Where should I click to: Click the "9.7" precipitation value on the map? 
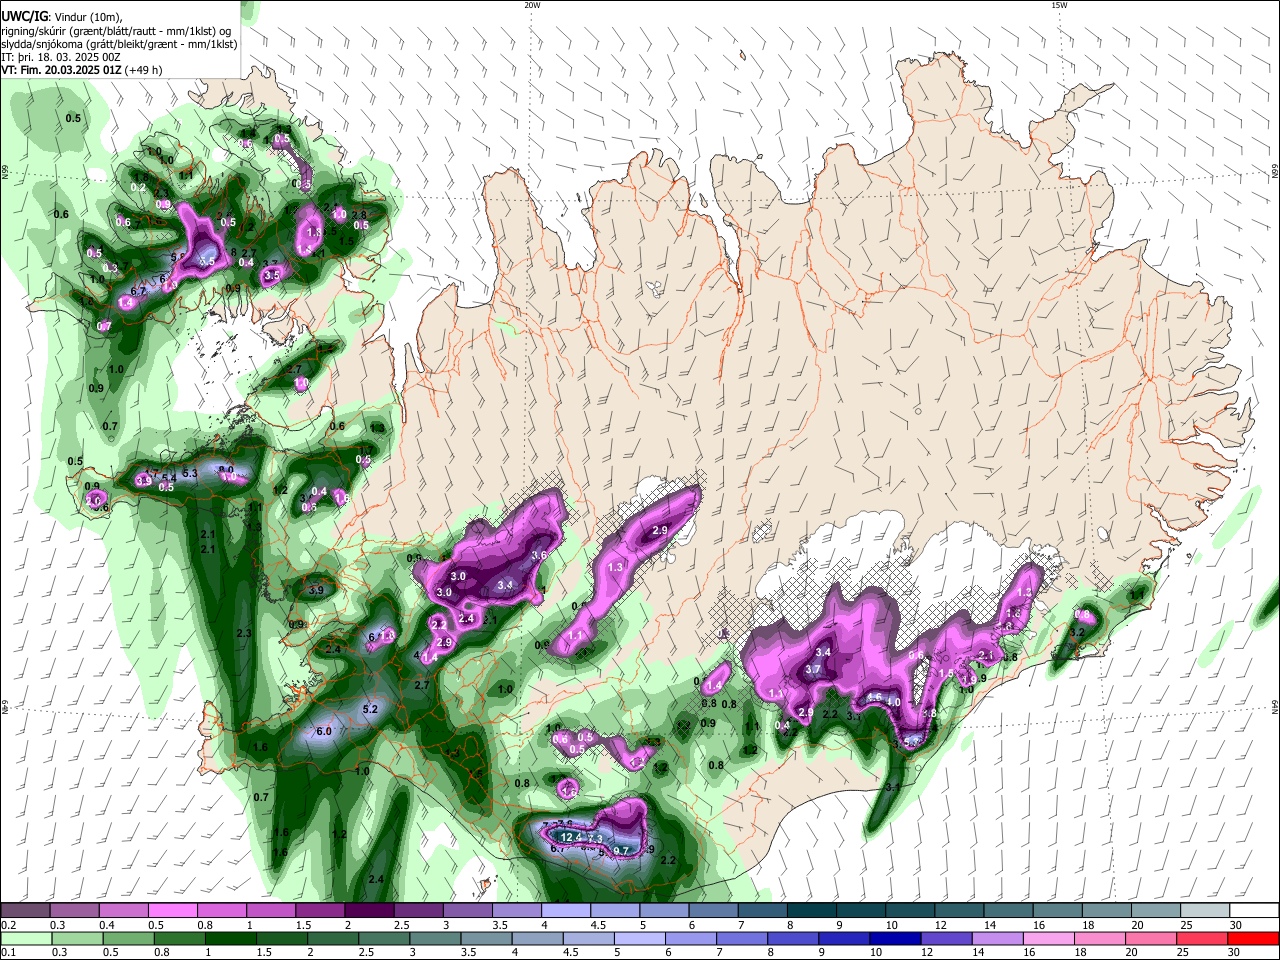[621, 851]
